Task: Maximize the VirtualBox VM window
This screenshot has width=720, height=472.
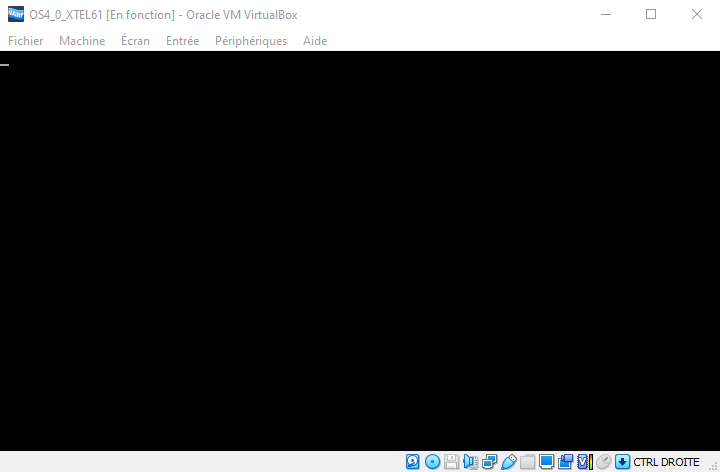Action: pos(651,14)
